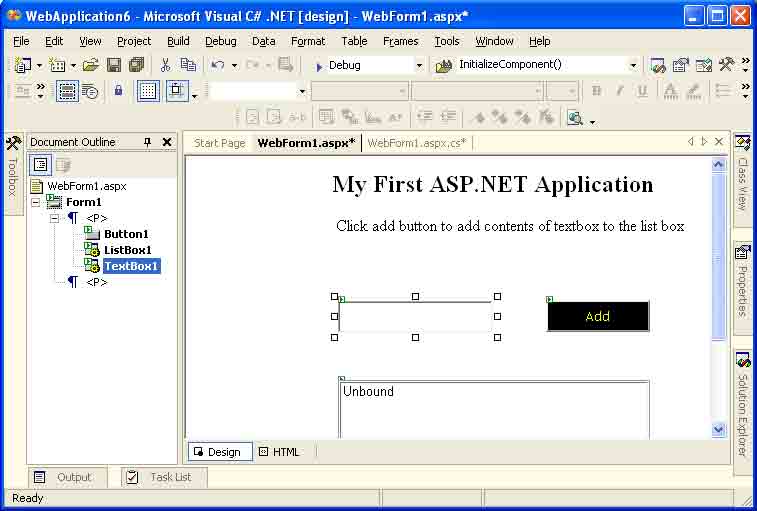Open the Debug configuration dropdown

coord(419,66)
